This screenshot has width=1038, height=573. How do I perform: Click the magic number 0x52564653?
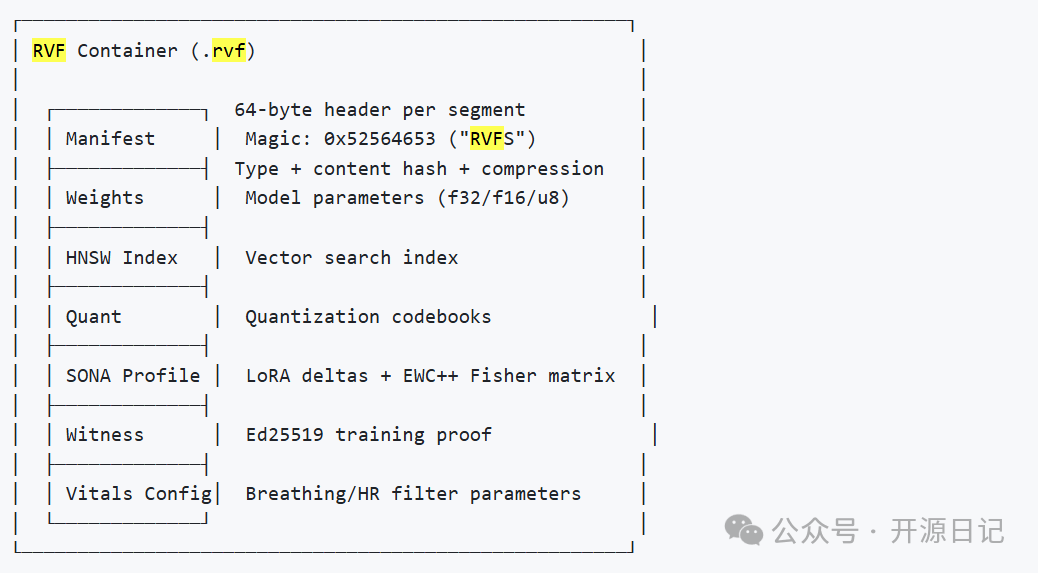pyautogui.click(x=379, y=139)
